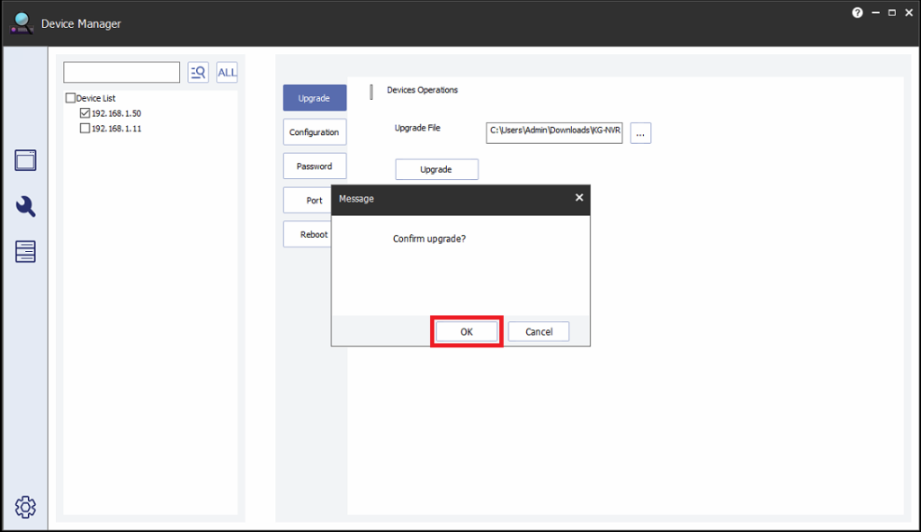Switch to the Password tab
The width and height of the screenshot is (922, 532).
pos(314,166)
